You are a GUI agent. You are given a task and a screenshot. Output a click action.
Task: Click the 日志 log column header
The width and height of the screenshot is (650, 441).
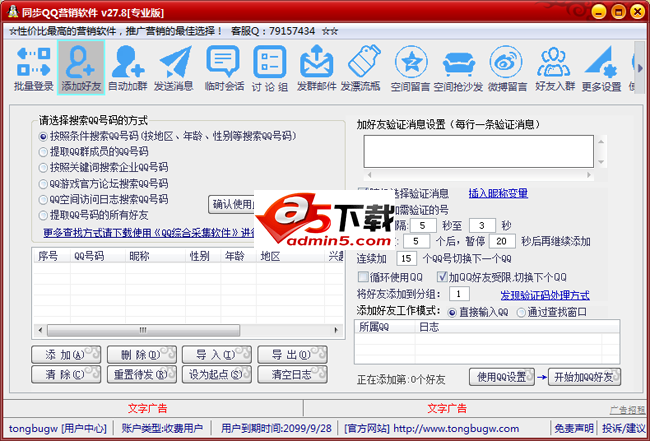click(x=508, y=327)
